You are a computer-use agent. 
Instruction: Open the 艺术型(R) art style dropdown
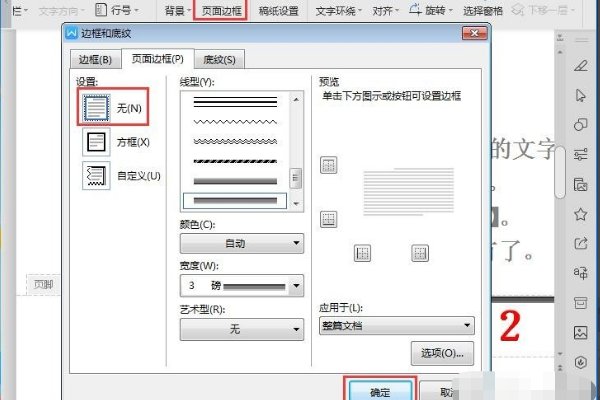tap(242, 329)
